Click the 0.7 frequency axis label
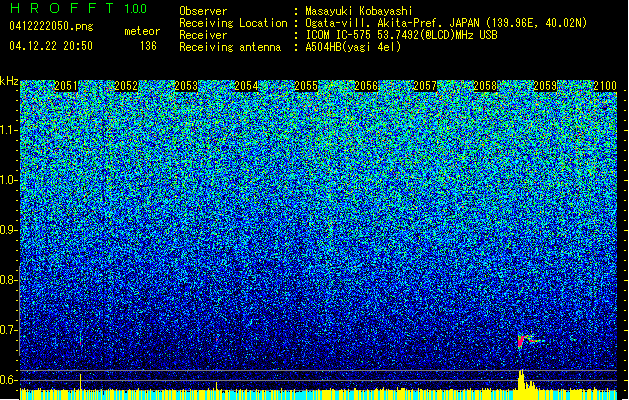629x400 pixels. (x=8, y=330)
